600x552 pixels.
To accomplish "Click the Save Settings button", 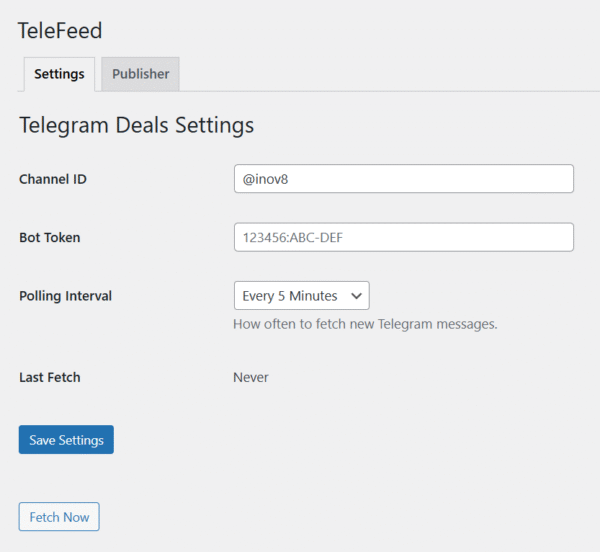I will coord(66,440).
